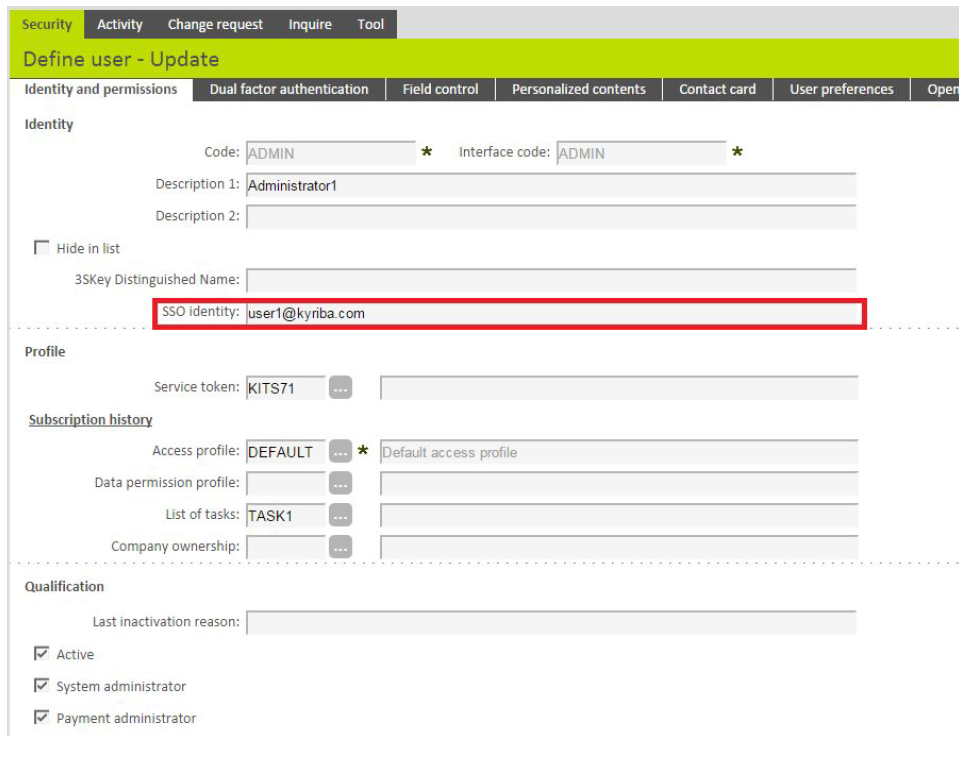Switch to Dual factor authentication tab
967x759 pixels.
click(x=289, y=89)
